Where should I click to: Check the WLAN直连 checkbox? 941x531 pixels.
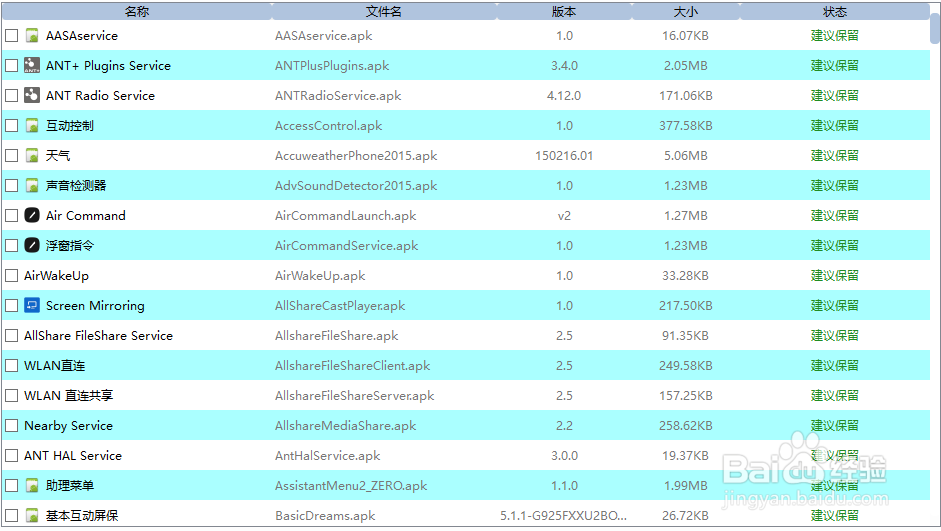[11, 365]
